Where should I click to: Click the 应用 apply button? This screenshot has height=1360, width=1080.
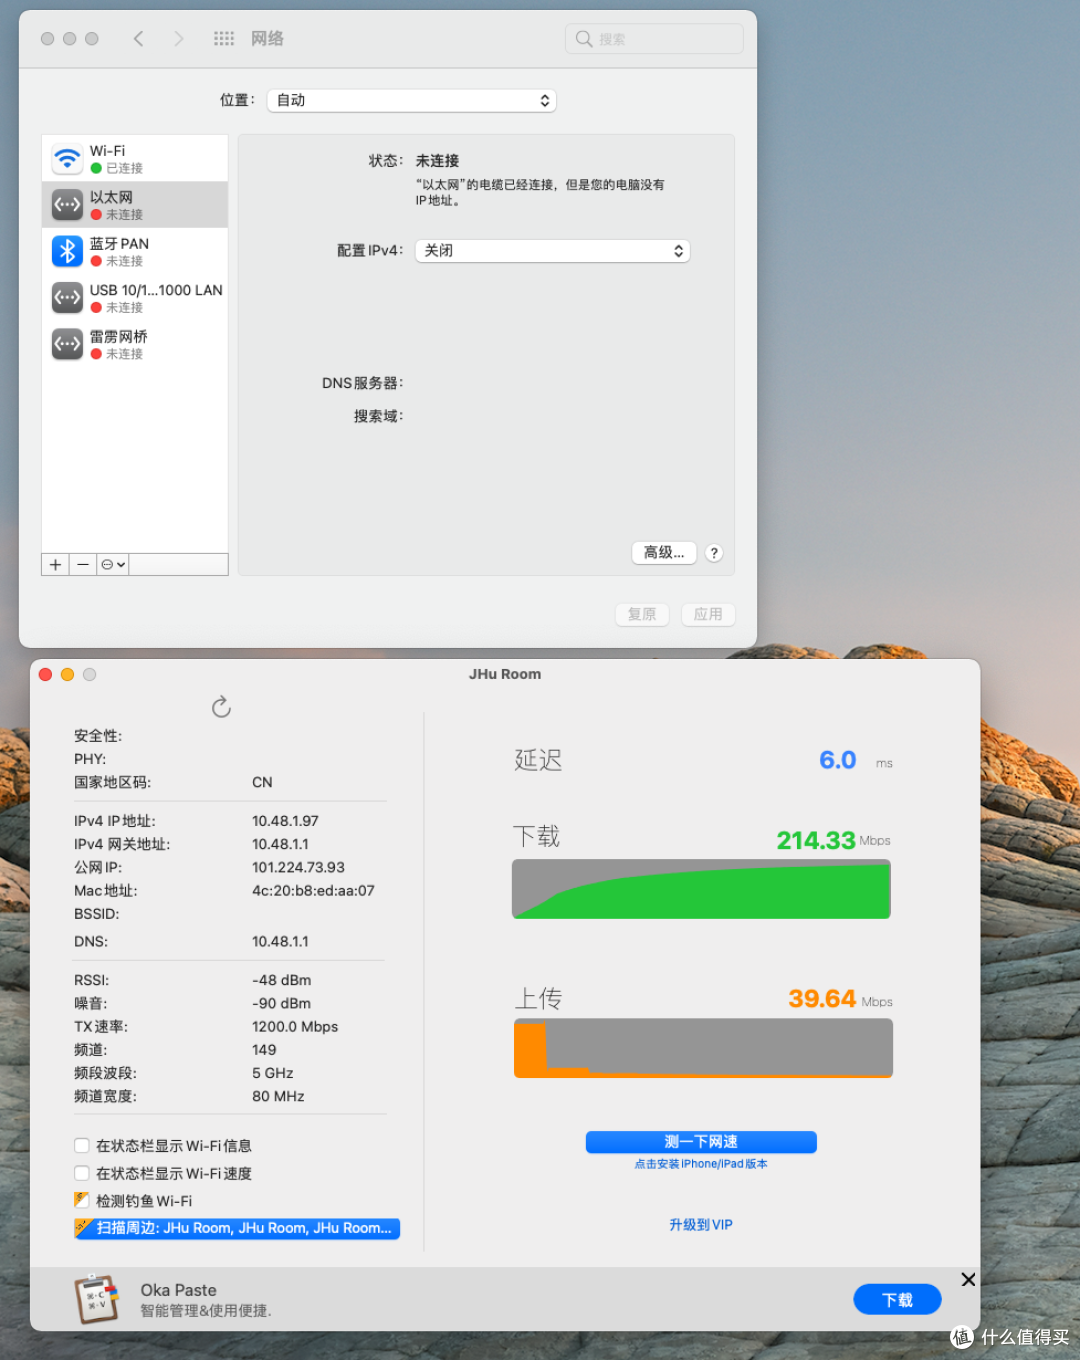[708, 614]
